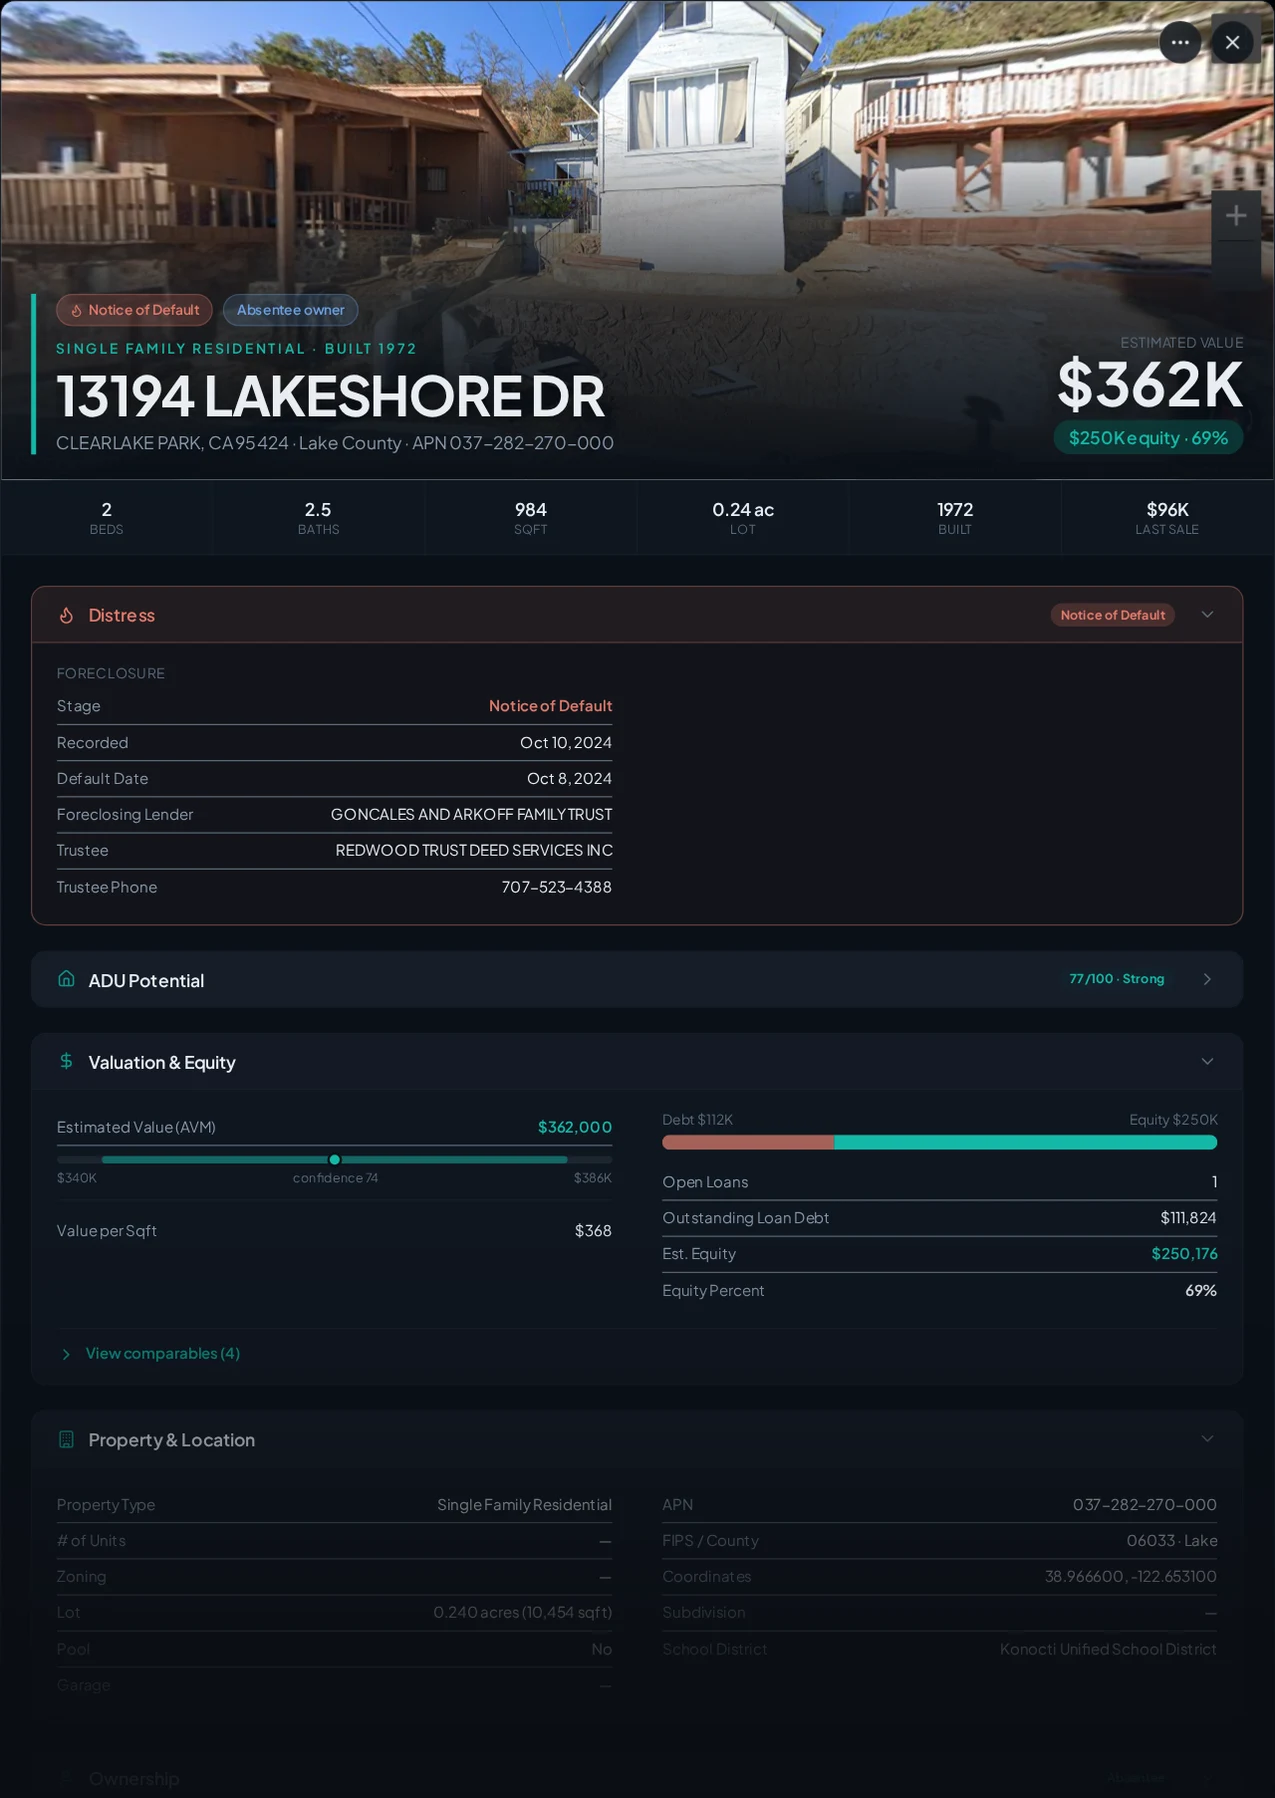
Task: Click the Open Loans value 1
Action: [x=1214, y=1182]
